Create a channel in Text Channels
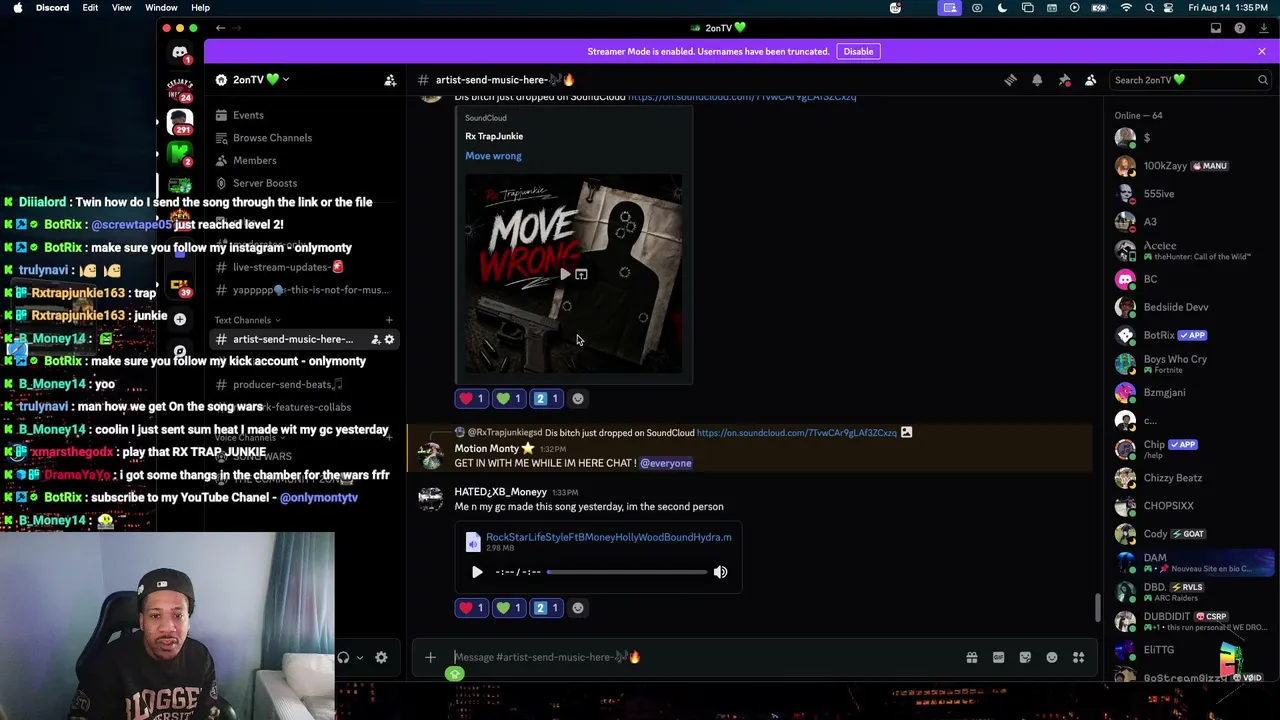This screenshot has height=720, width=1280. (389, 320)
